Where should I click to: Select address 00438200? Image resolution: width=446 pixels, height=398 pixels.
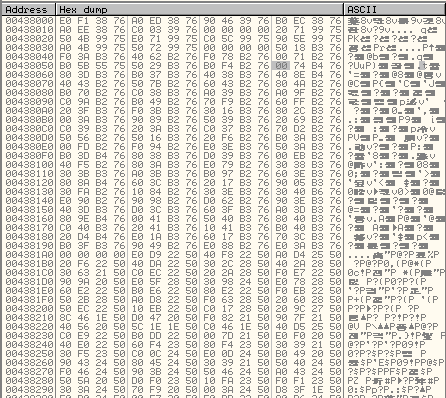pyautogui.click(x=29, y=309)
